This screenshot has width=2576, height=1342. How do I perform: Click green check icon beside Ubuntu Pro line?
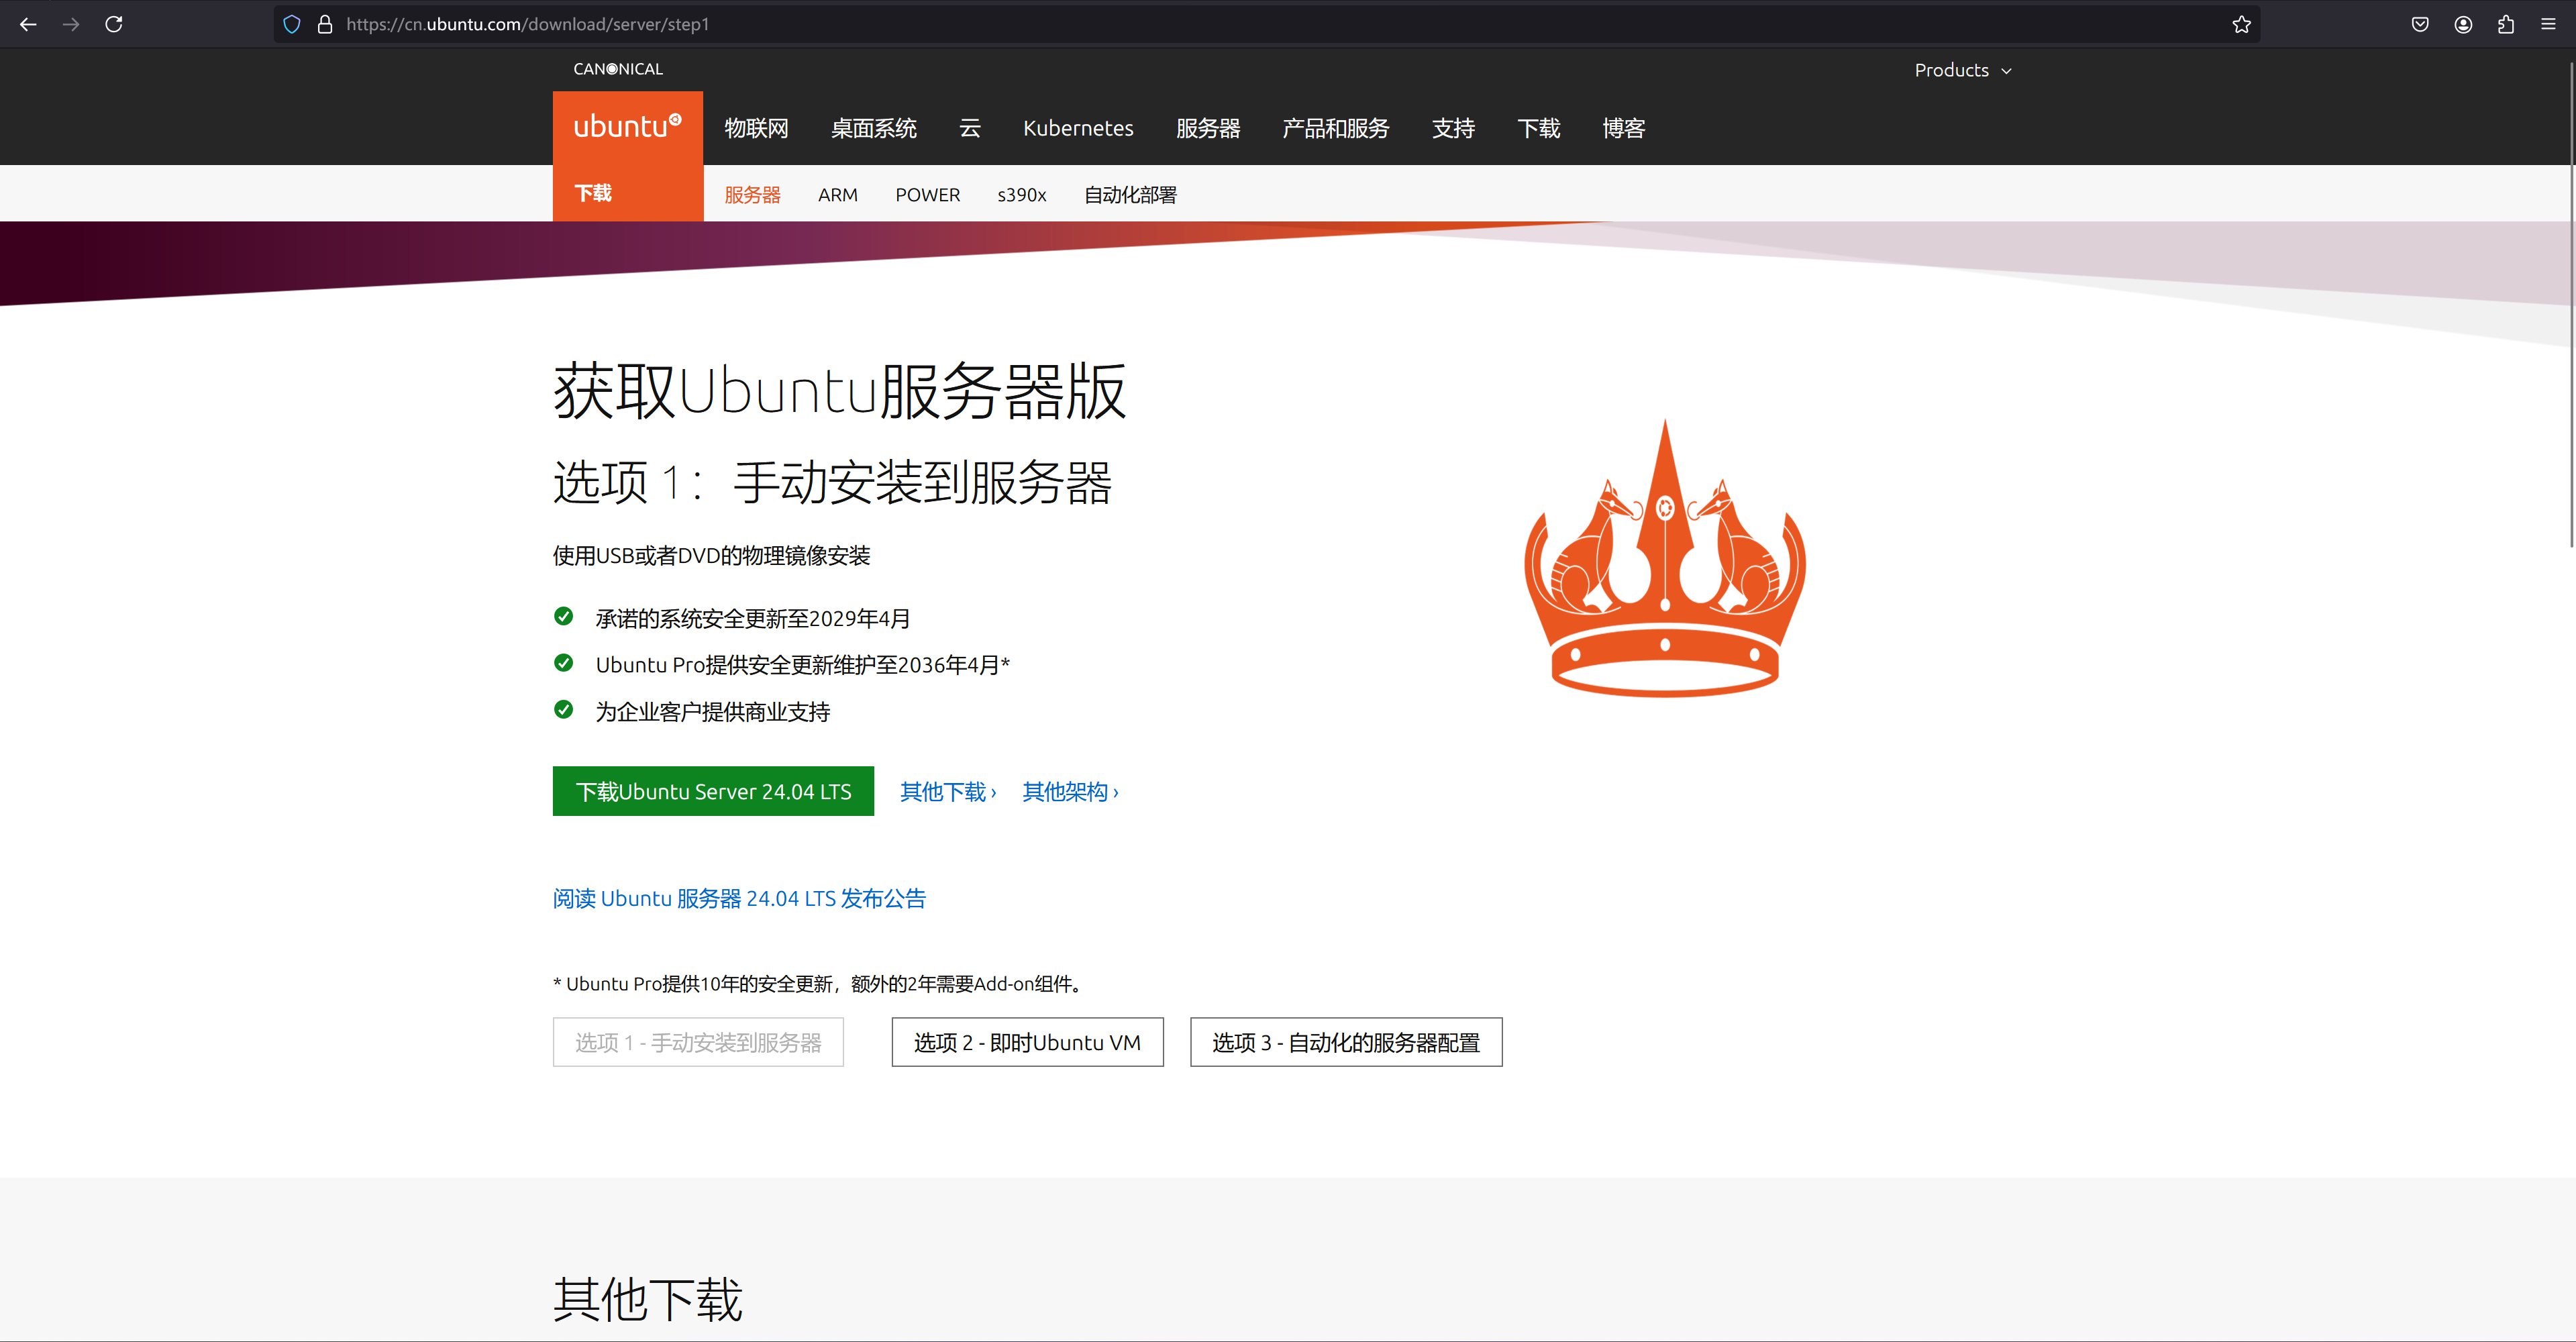(564, 663)
